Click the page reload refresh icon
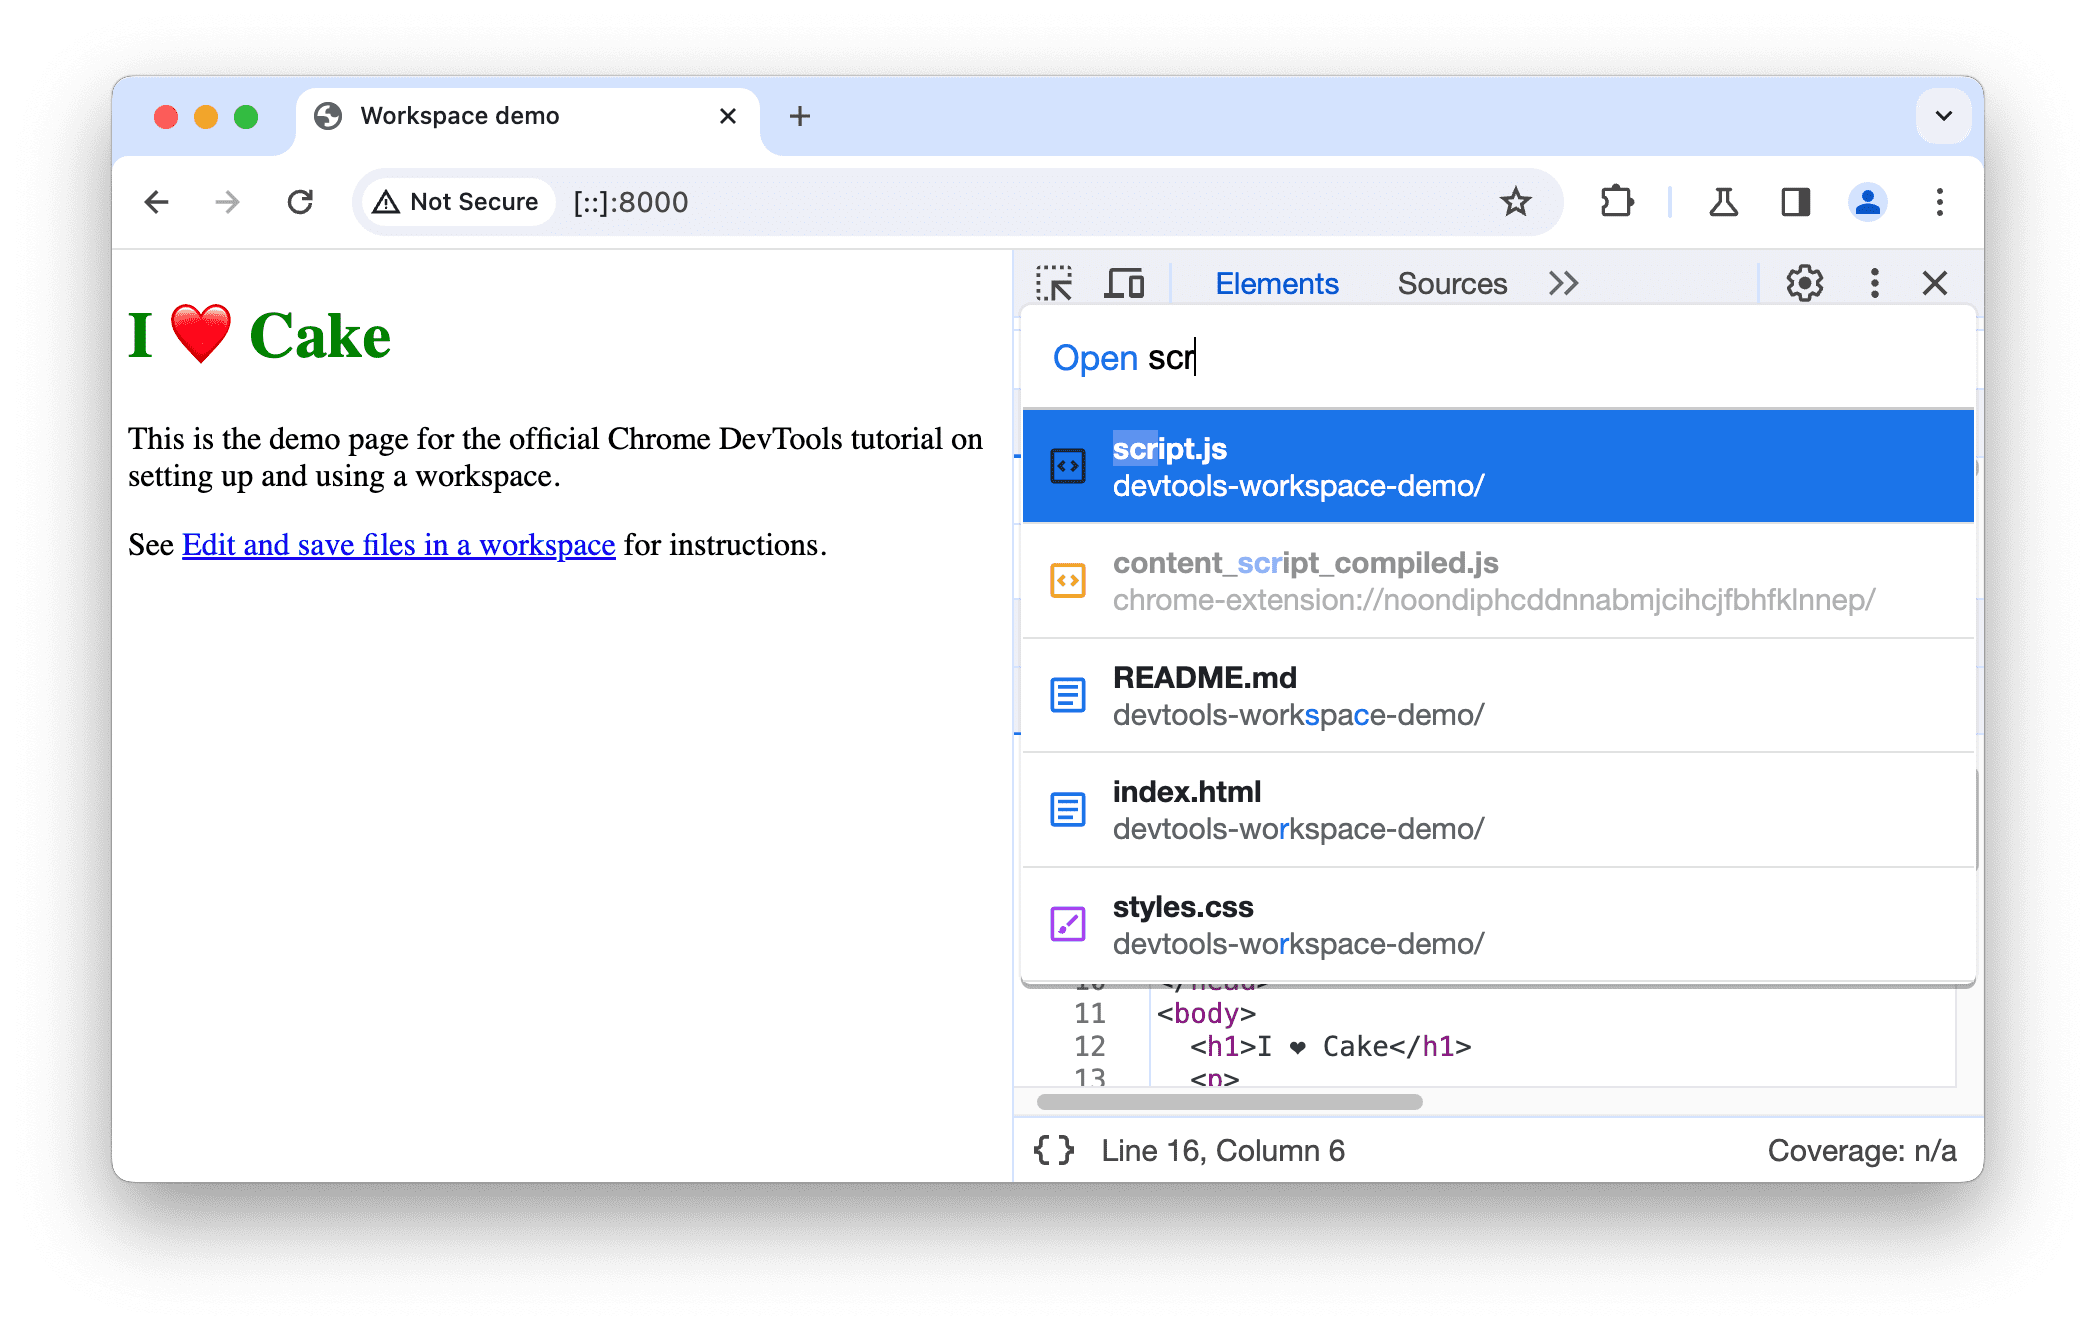The image size is (2096, 1330). click(301, 203)
